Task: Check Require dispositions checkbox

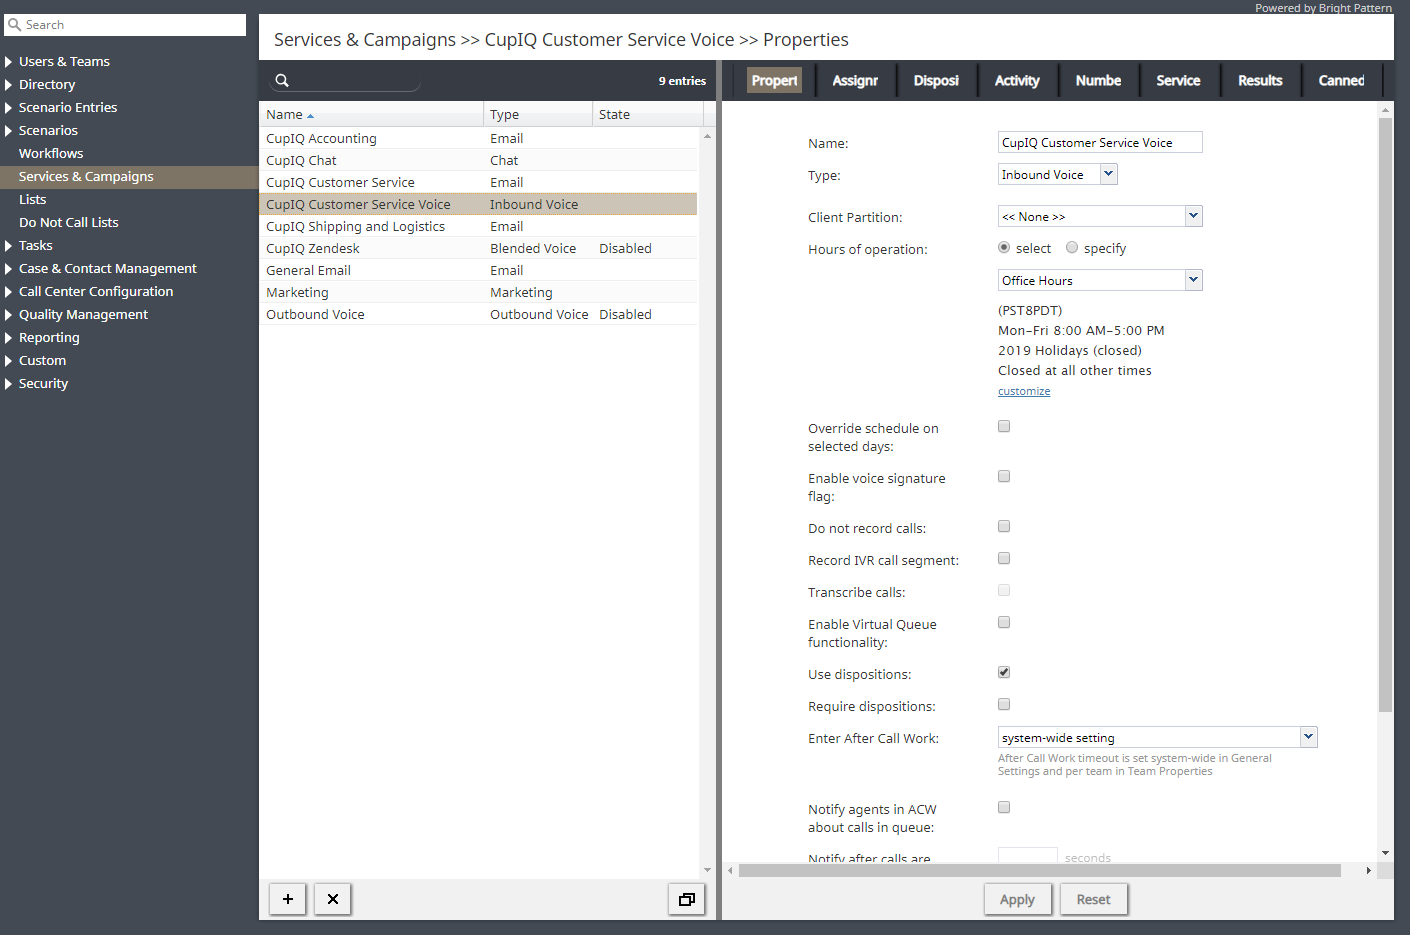Action: 1004,704
